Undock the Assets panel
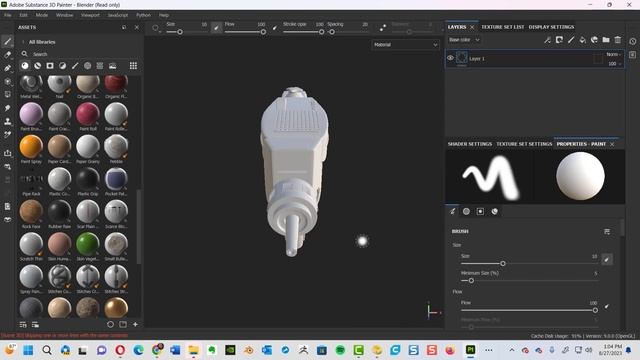Viewport: 640px width, 360px height. point(124,27)
